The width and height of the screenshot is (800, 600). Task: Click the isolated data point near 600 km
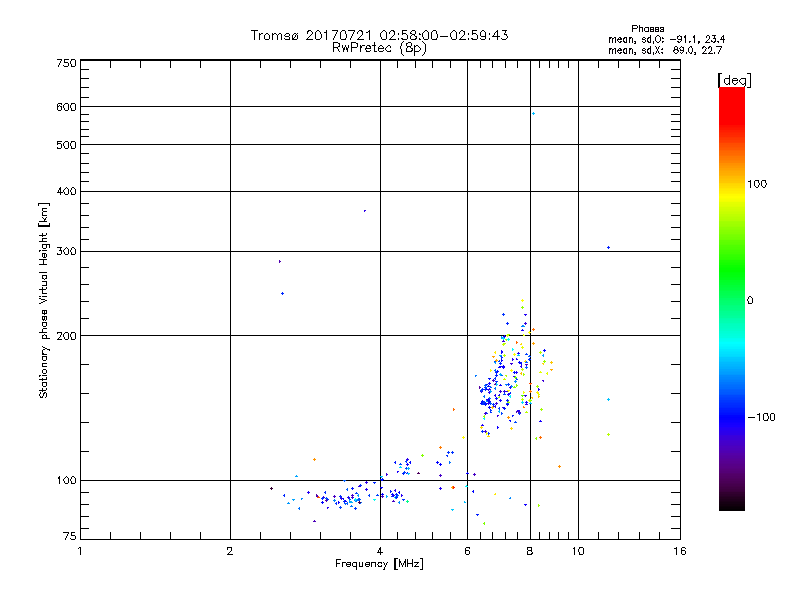[533, 113]
